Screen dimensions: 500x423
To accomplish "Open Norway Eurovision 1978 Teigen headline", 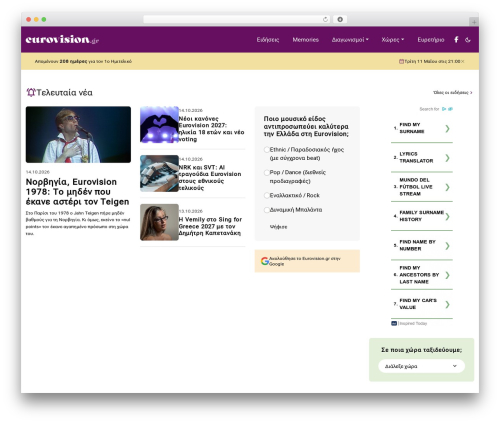I will [77, 192].
